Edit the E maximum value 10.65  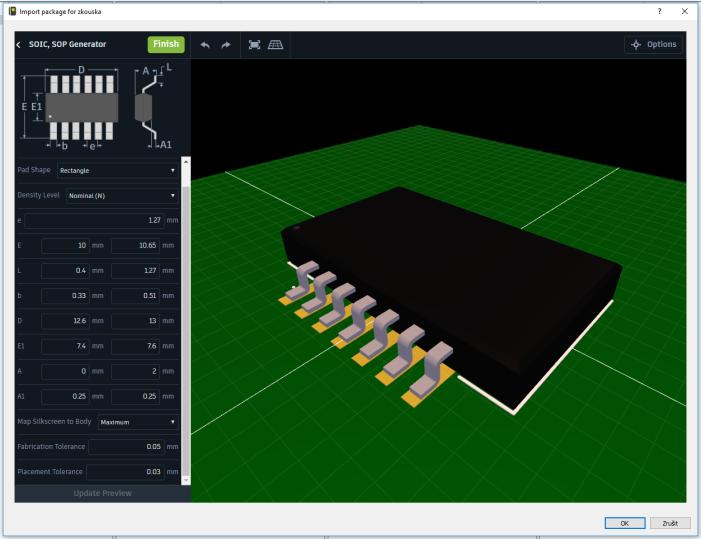point(135,245)
